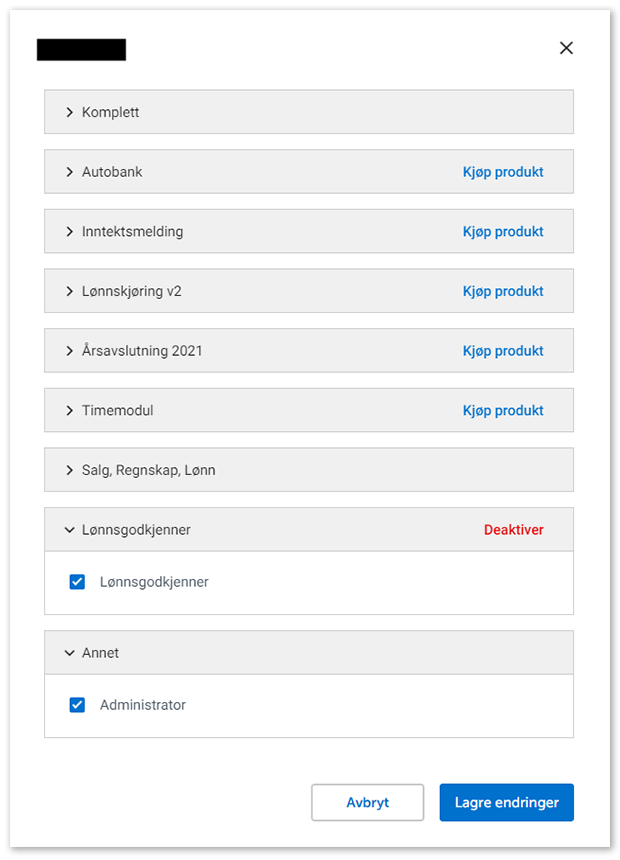
Task: Uncheck the Lønnsgodkjenner checkbox
Action: 77,582
